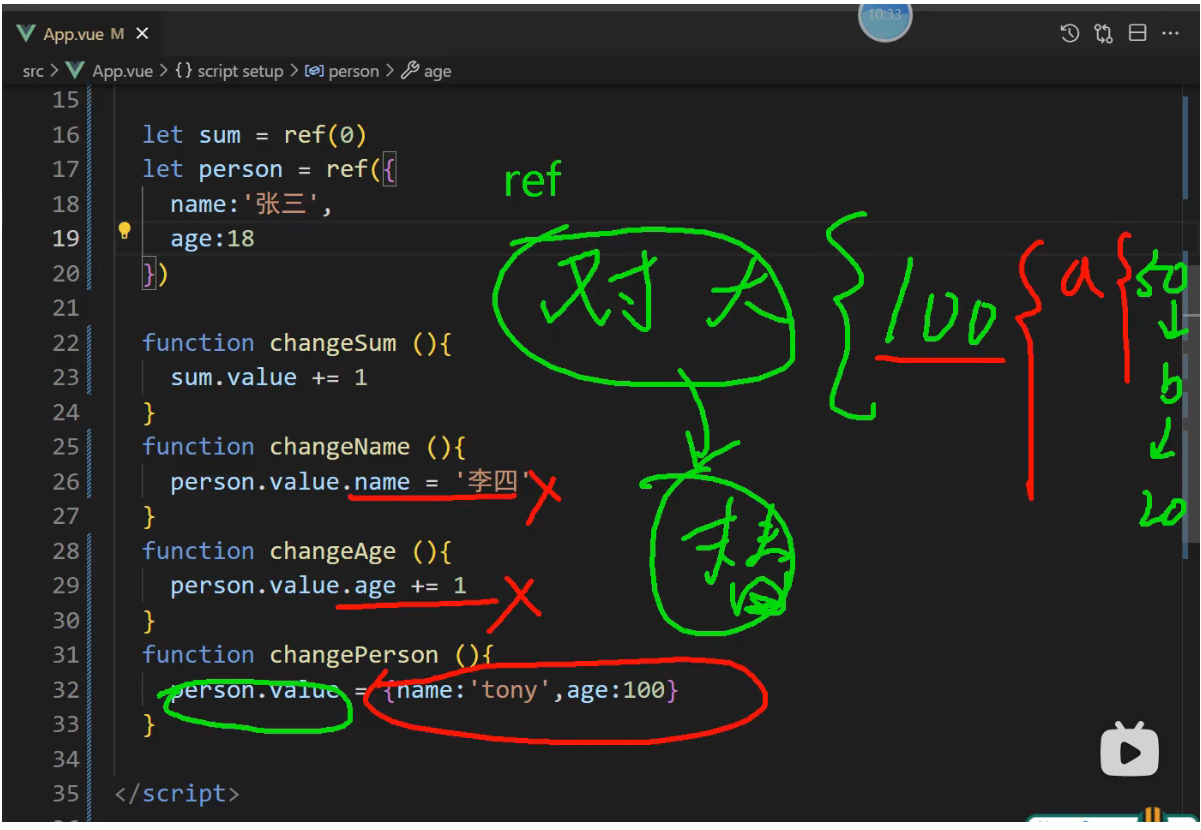
Task: Click line number 31 in the gutter
Action: click(66, 655)
